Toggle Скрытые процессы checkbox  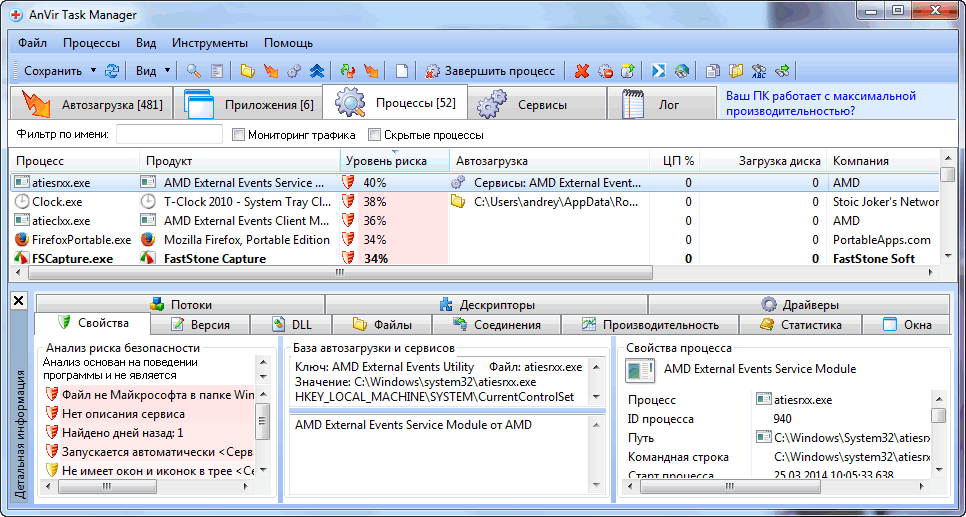[x=375, y=135]
